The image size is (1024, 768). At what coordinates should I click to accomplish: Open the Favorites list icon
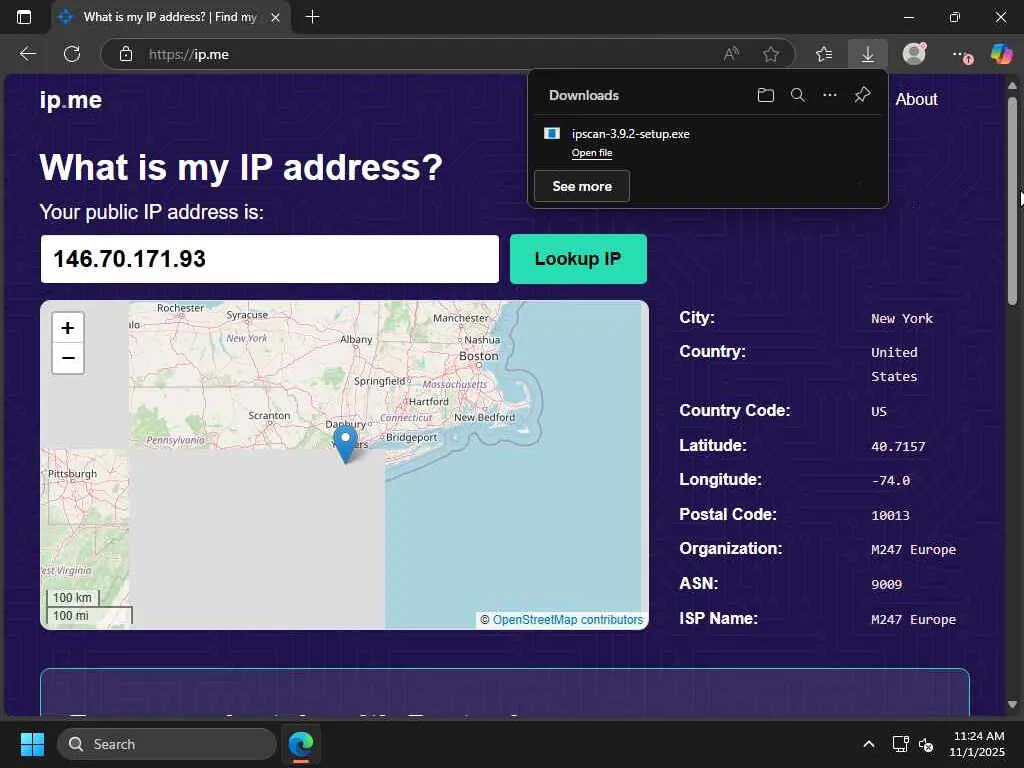coord(824,54)
